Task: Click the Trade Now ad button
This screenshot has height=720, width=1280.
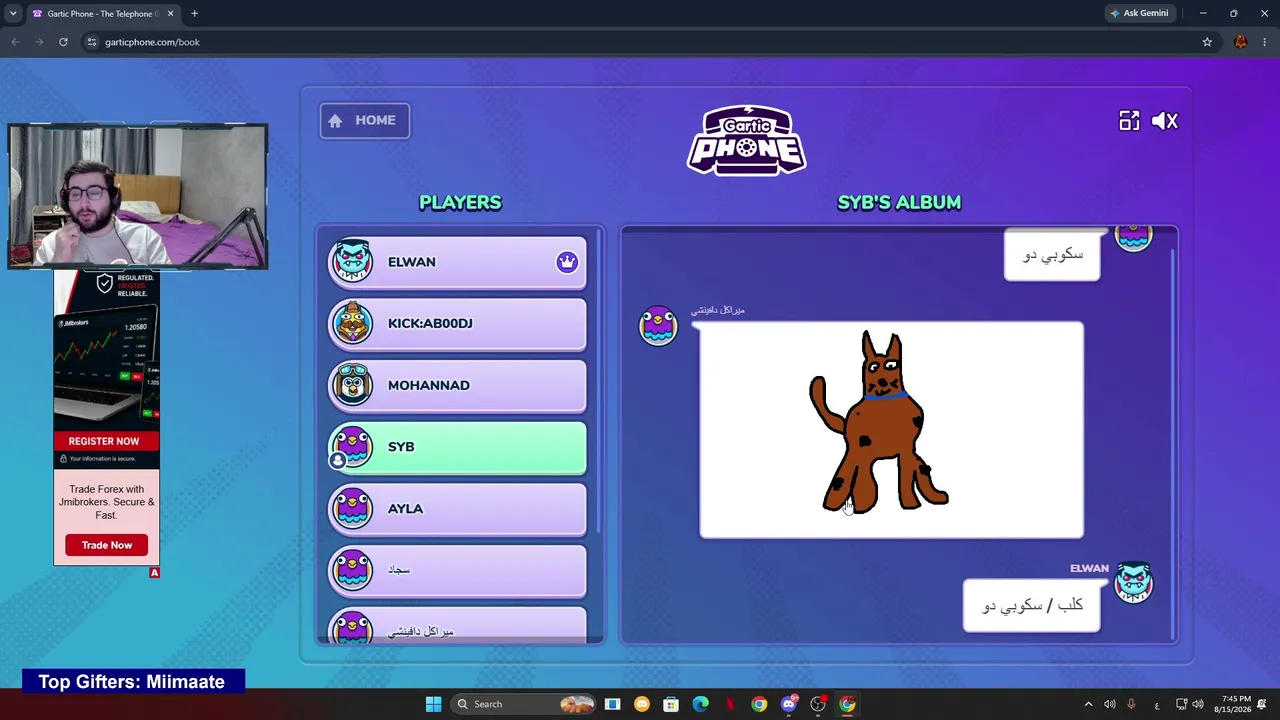Action: click(107, 545)
